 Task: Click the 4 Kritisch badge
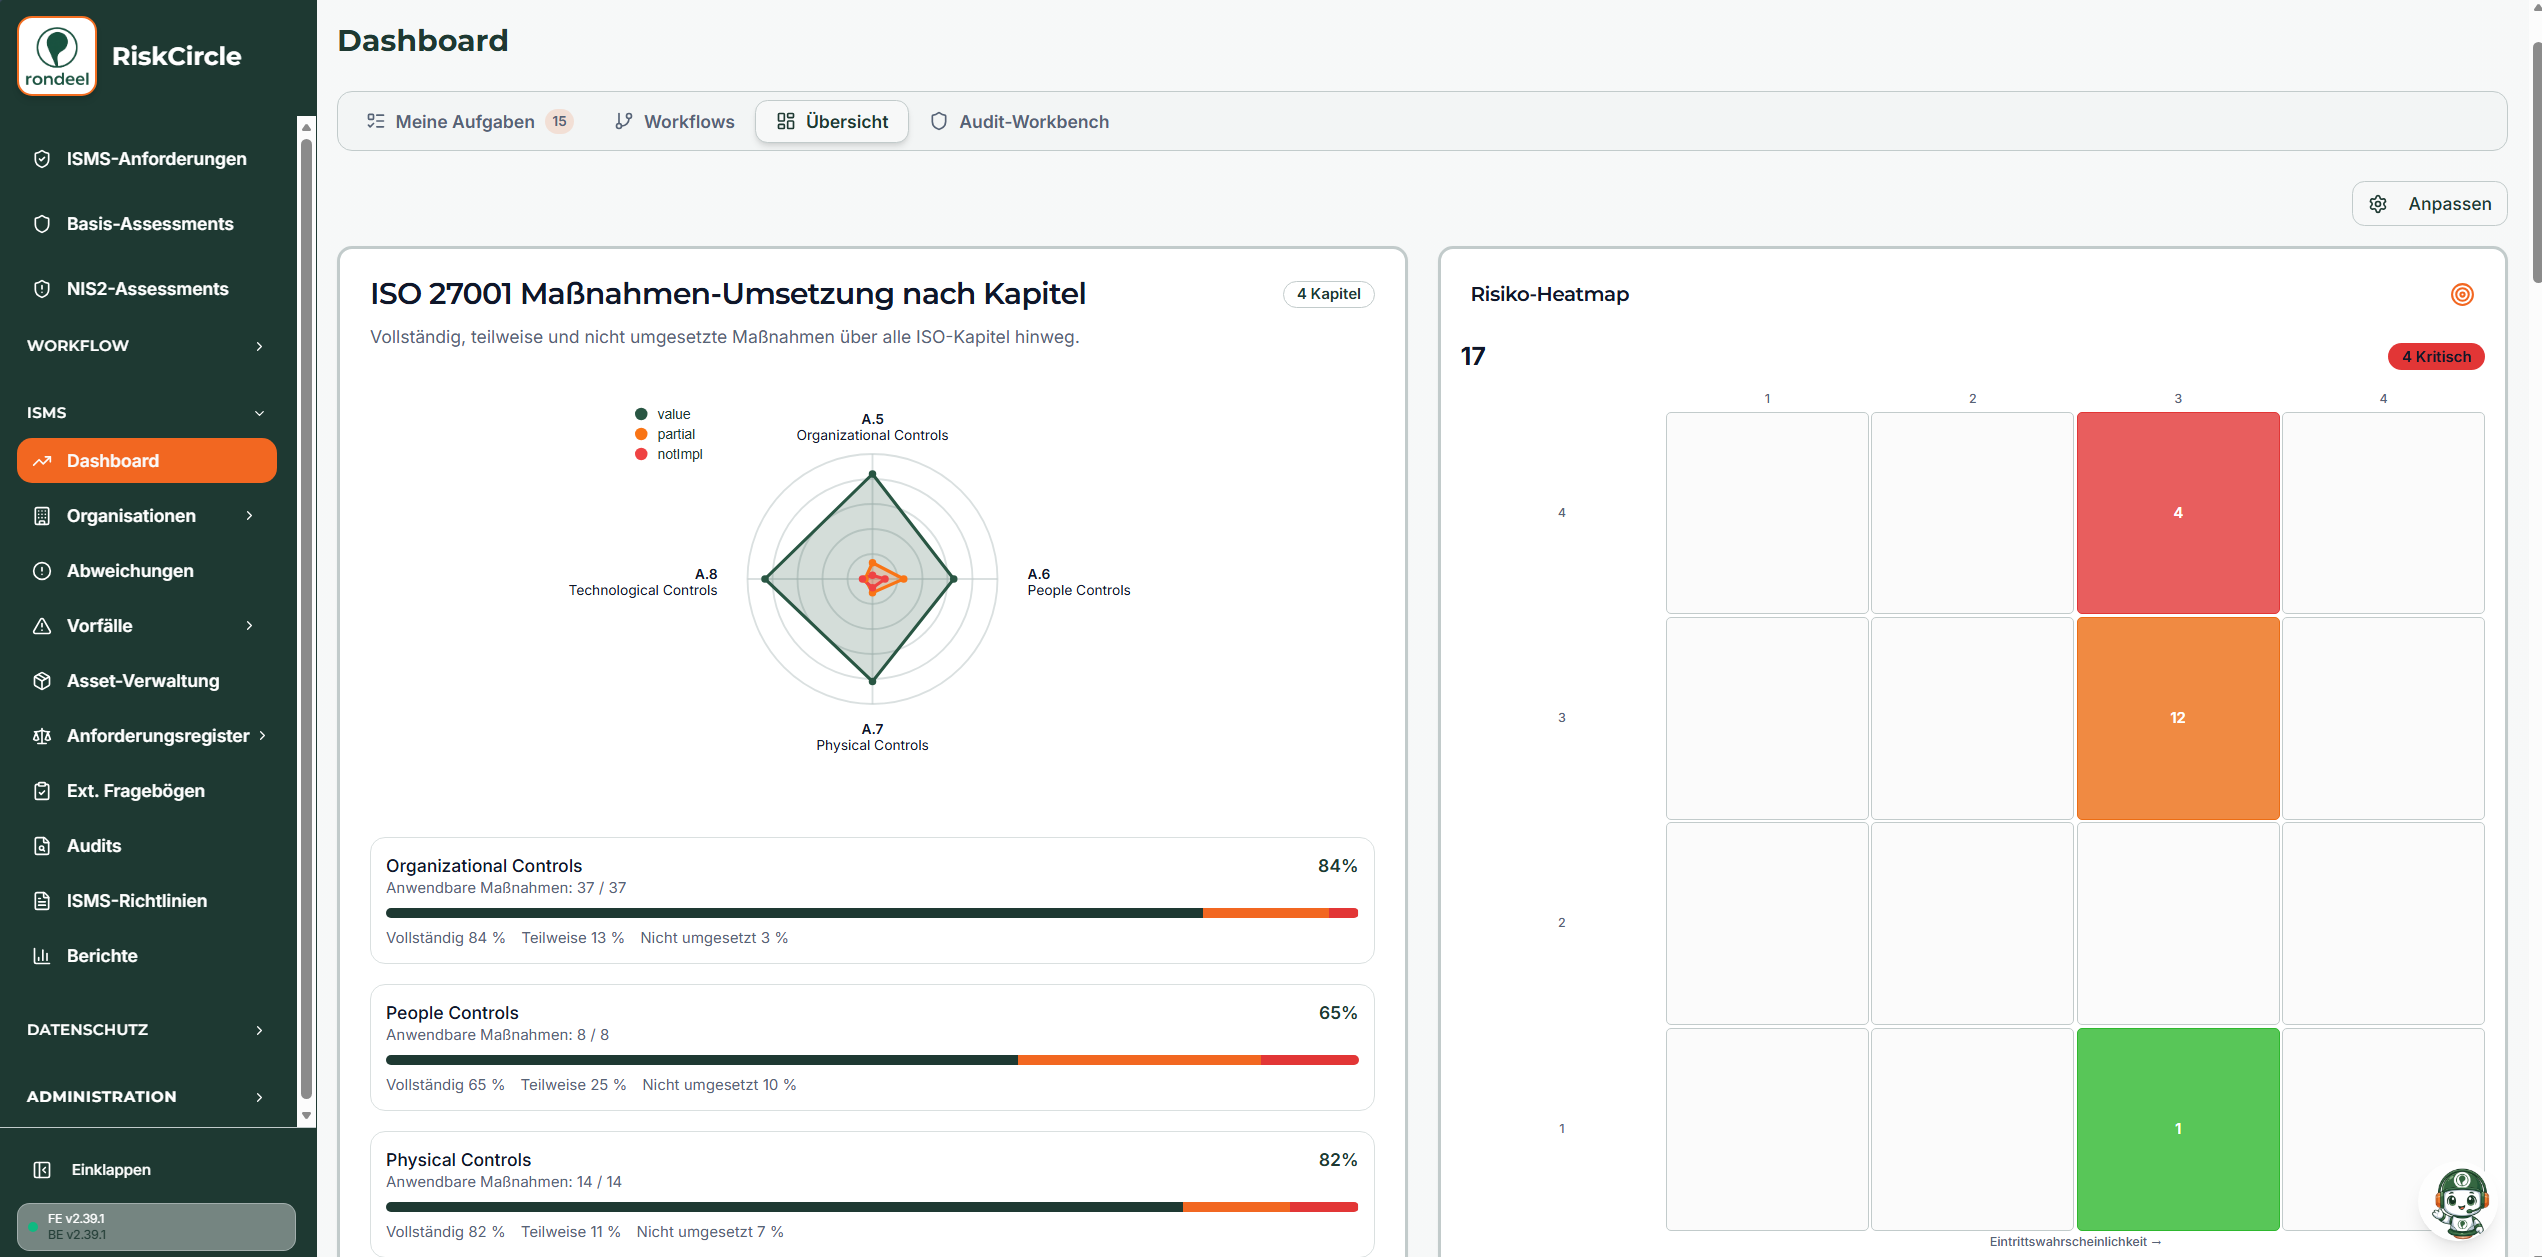[x=2436, y=357]
